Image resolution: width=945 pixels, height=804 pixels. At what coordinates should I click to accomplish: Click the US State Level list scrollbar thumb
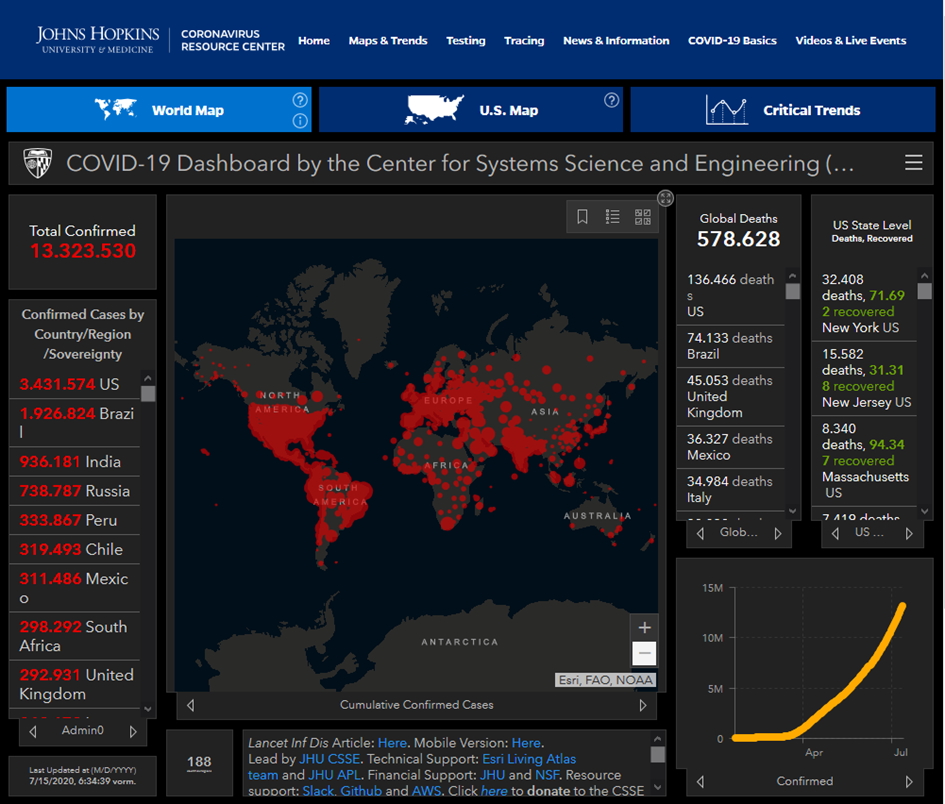pyautogui.click(x=925, y=291)
